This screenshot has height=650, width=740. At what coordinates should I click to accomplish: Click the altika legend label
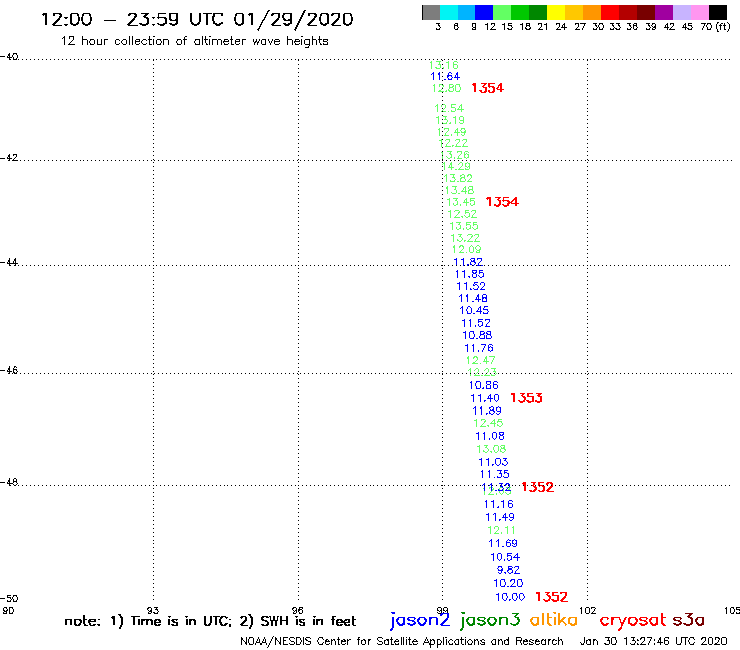[x=554, y=619]
